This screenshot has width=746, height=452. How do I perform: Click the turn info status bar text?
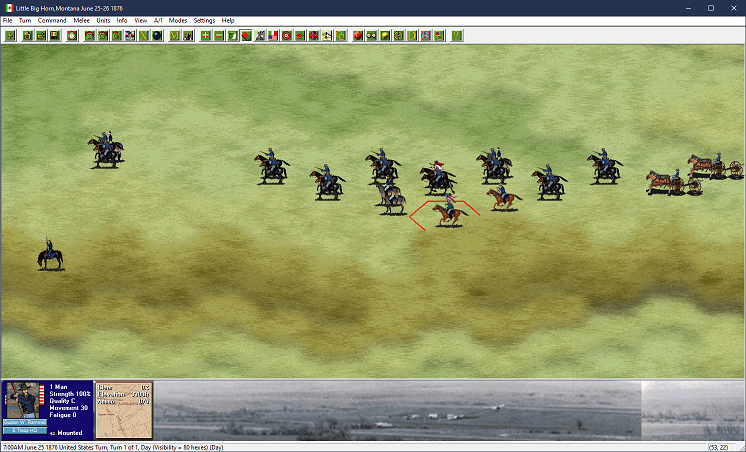[x=113, y=447]
